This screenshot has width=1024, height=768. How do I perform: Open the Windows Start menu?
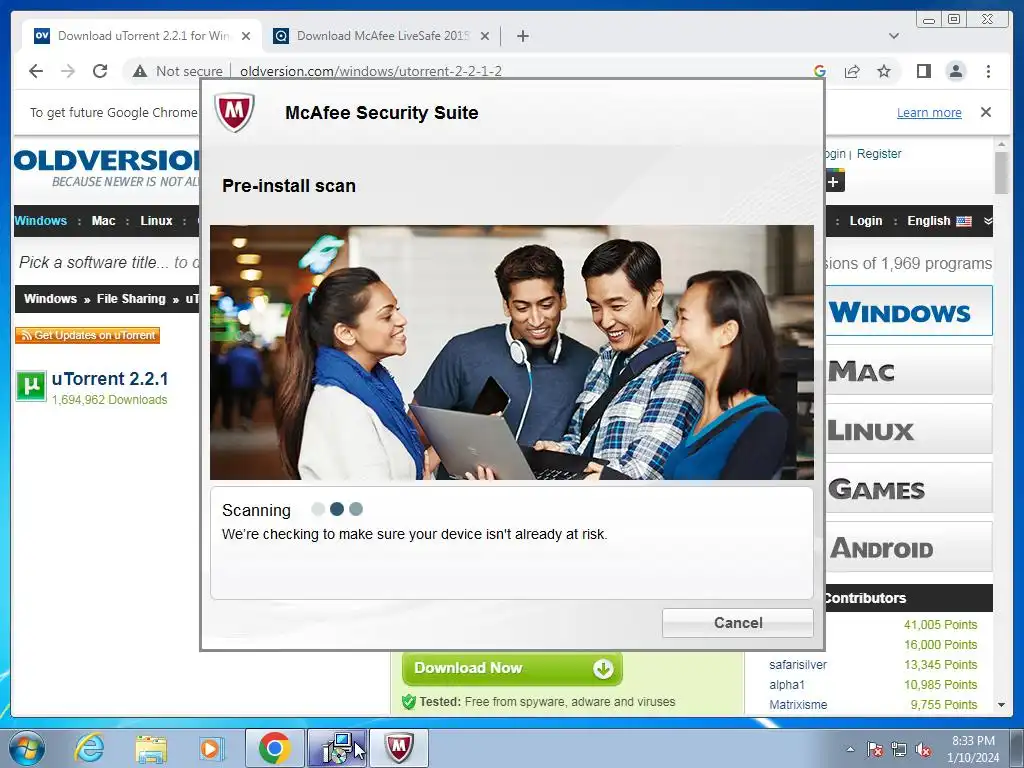[27, 748]
